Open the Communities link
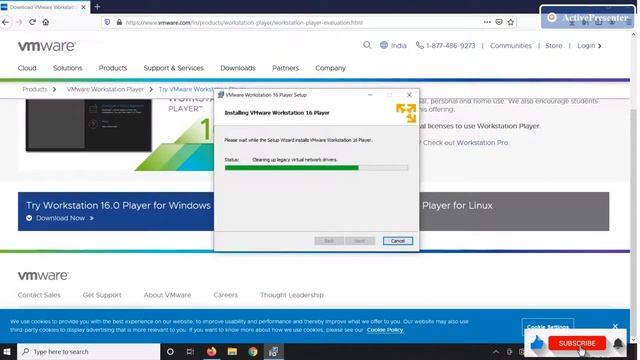Image resolution: width=640 pixels, height=360 pixels. click(x=511, y=46)
